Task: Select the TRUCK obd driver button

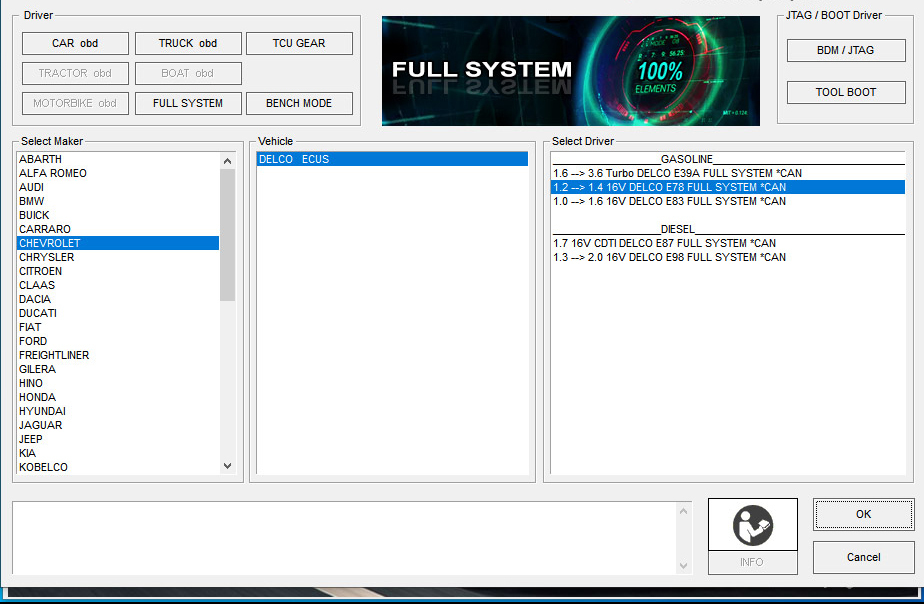Action: tap(188, 44)
